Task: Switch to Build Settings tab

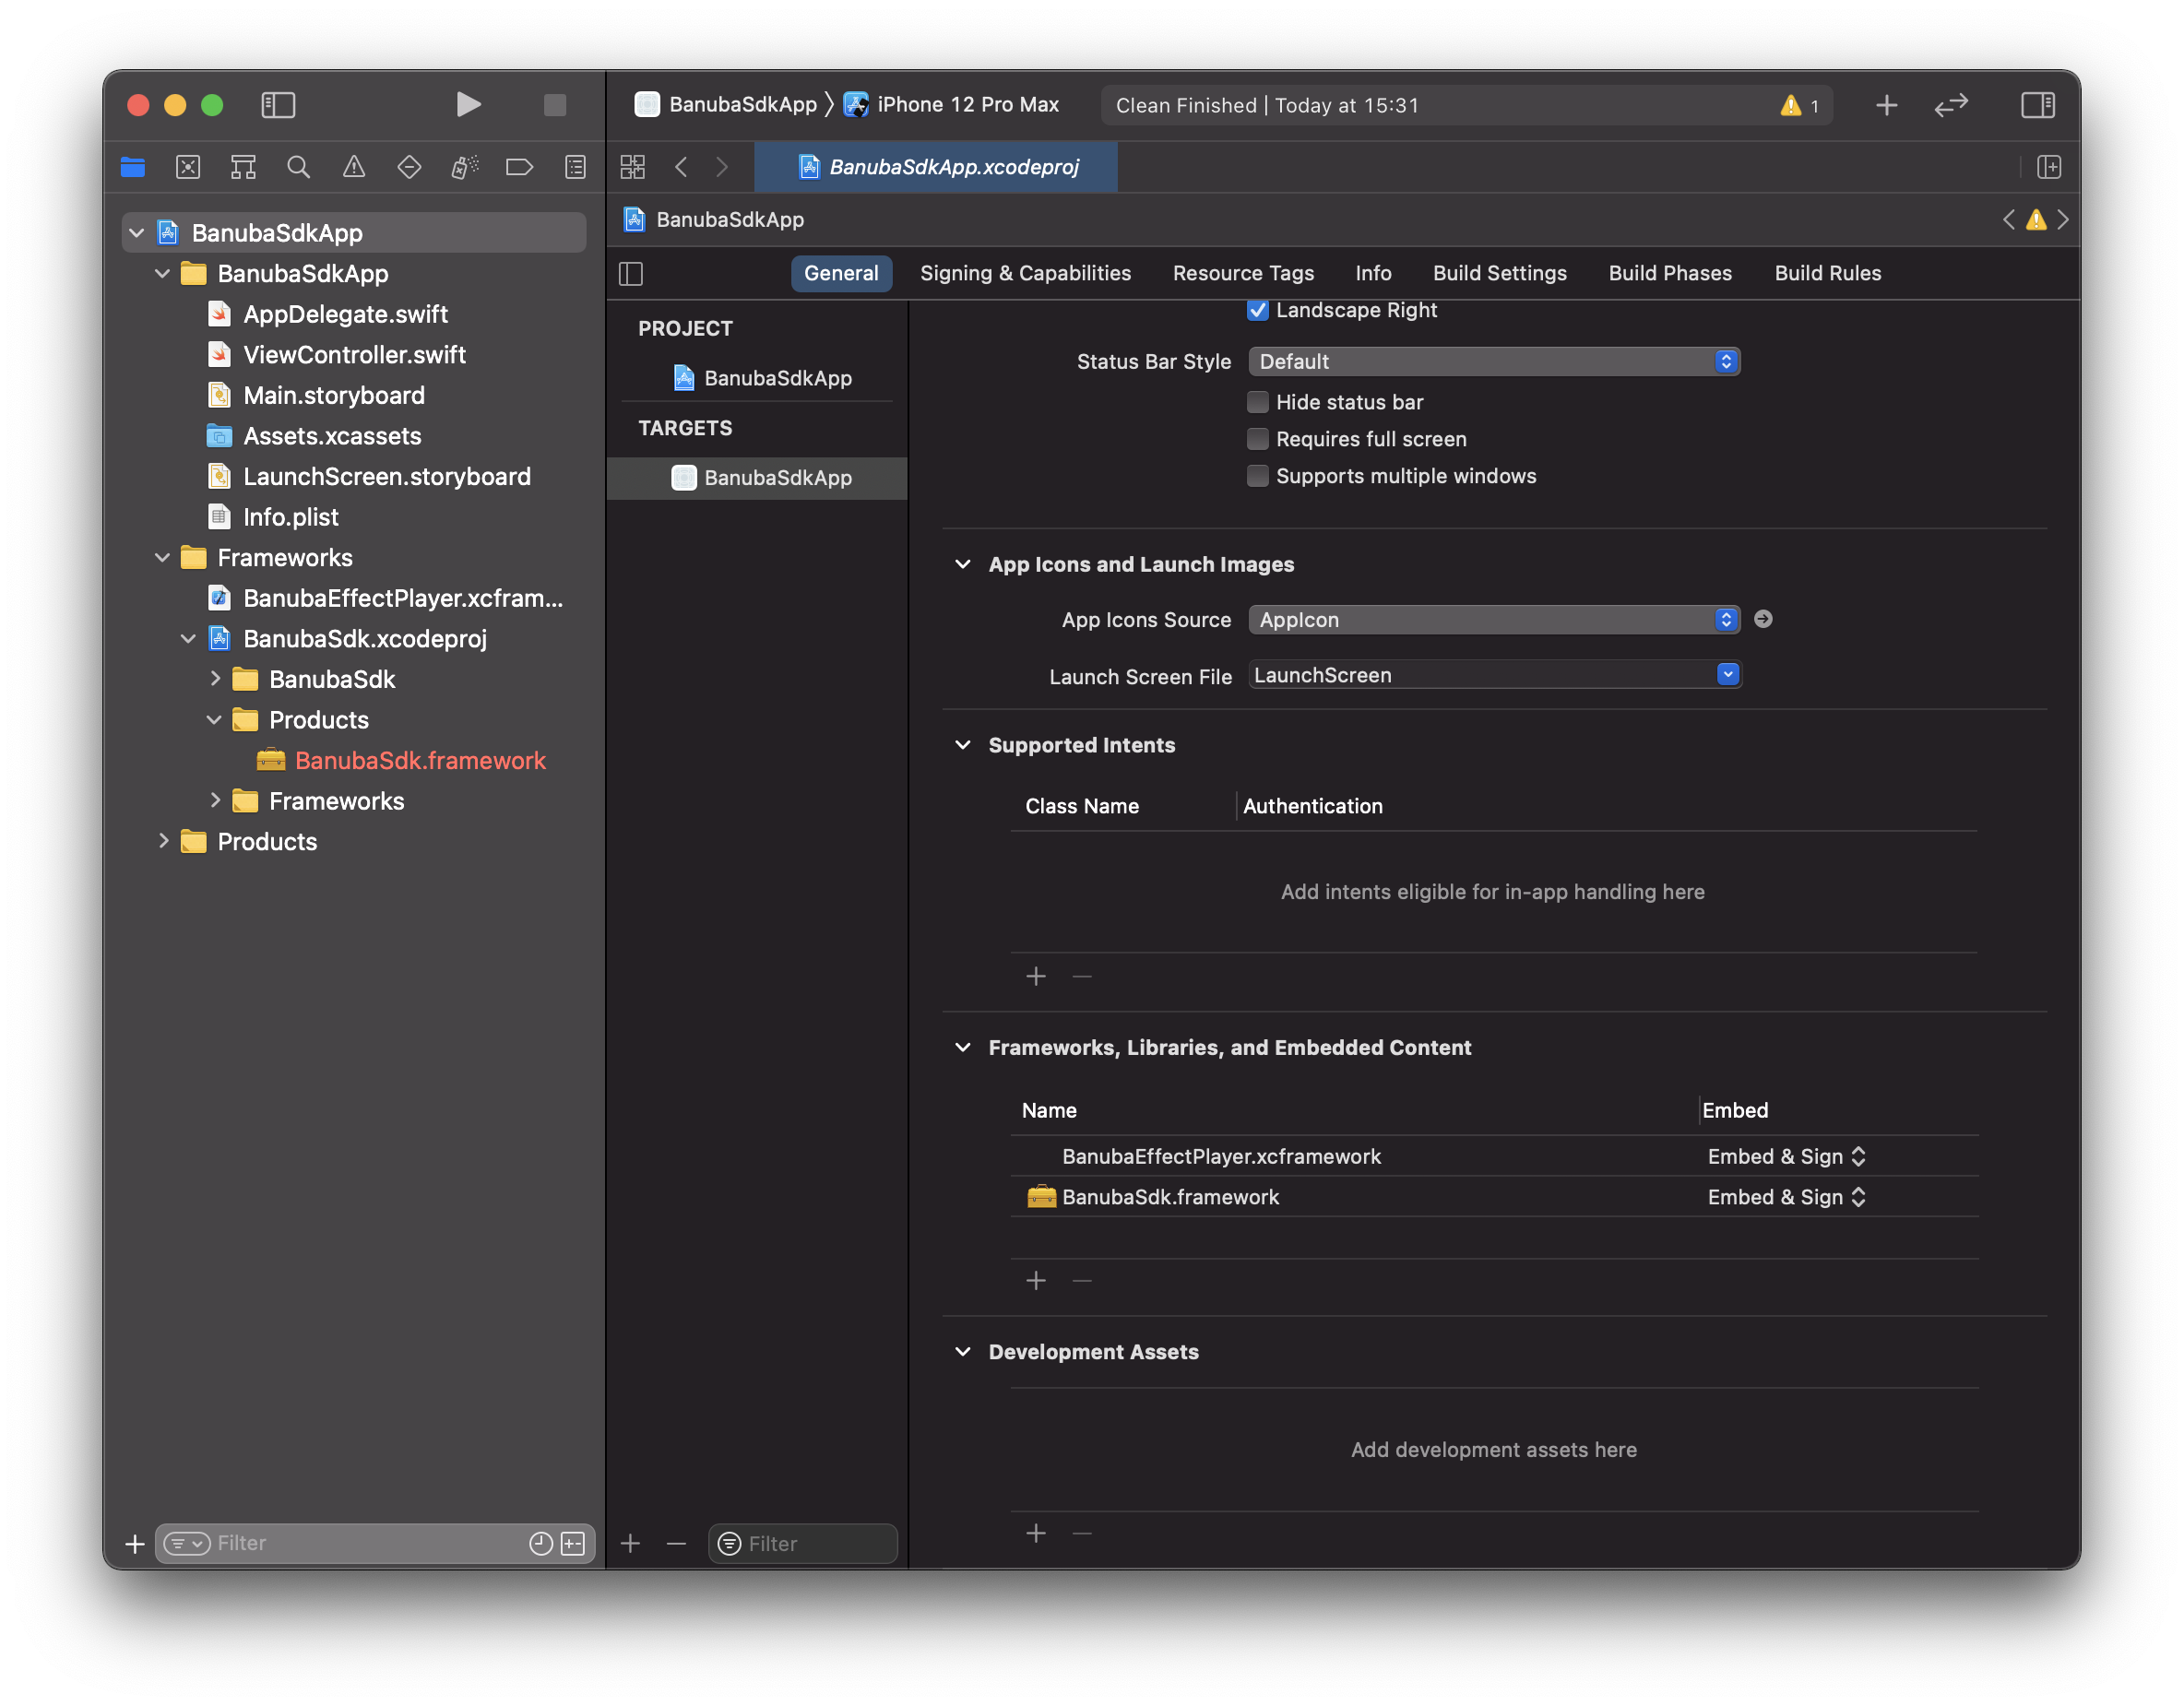Action: point(1499,273)
